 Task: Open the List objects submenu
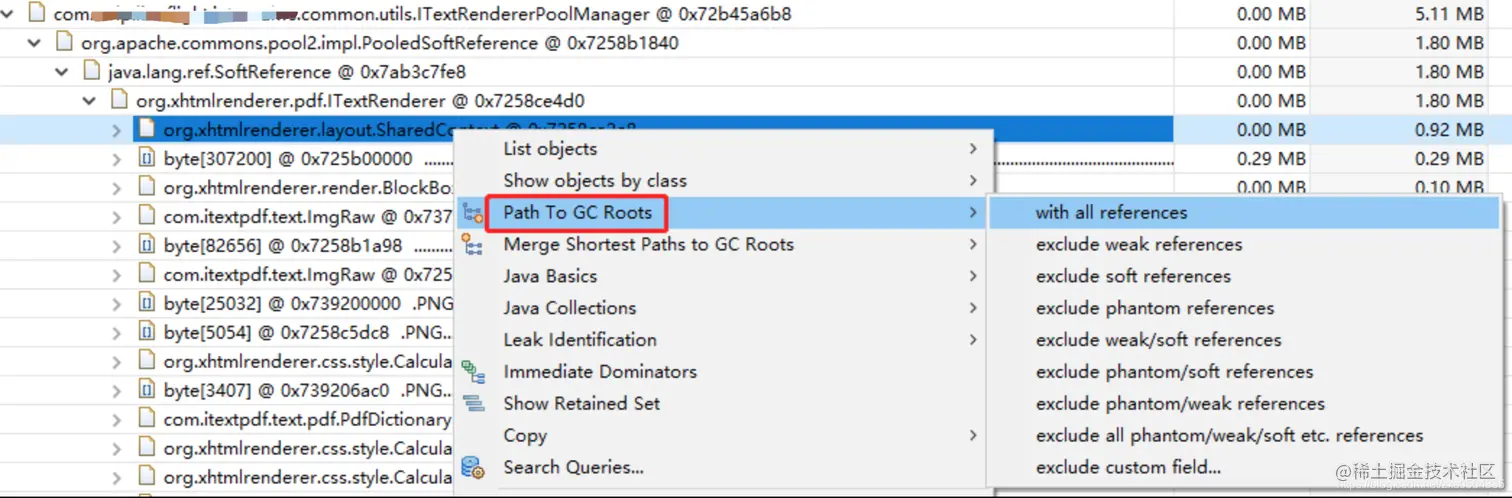737,149
